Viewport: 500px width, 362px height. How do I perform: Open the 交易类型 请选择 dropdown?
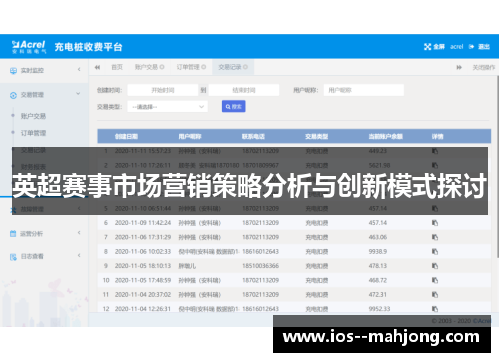tap(167, 107)
